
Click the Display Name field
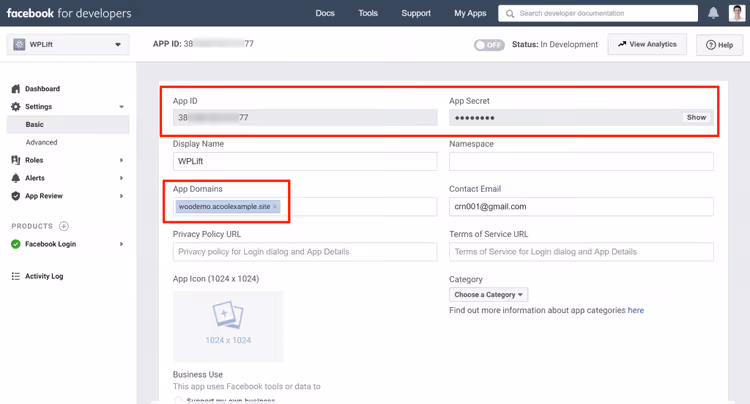(305, 161)
